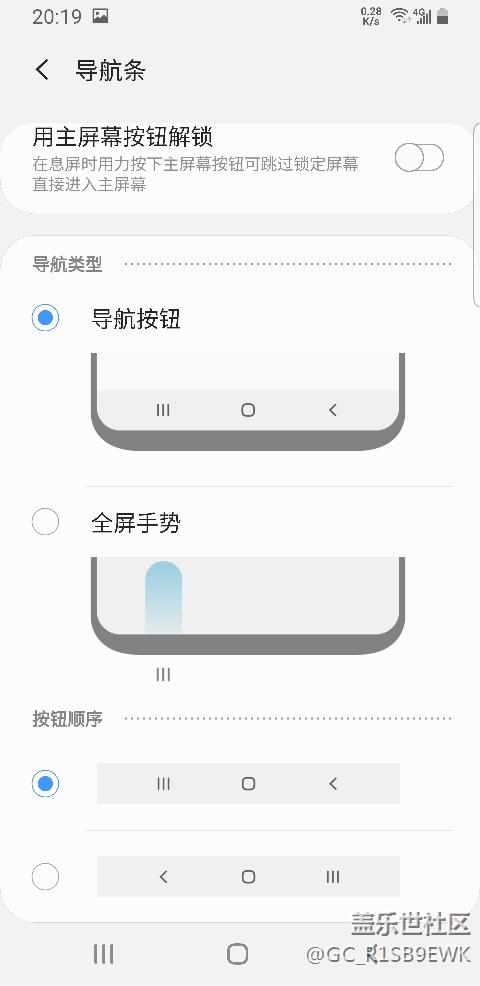Screen dimensions: 480x986
Task: Select 导航按钮 navigation type radio
Action: (45, 318)
